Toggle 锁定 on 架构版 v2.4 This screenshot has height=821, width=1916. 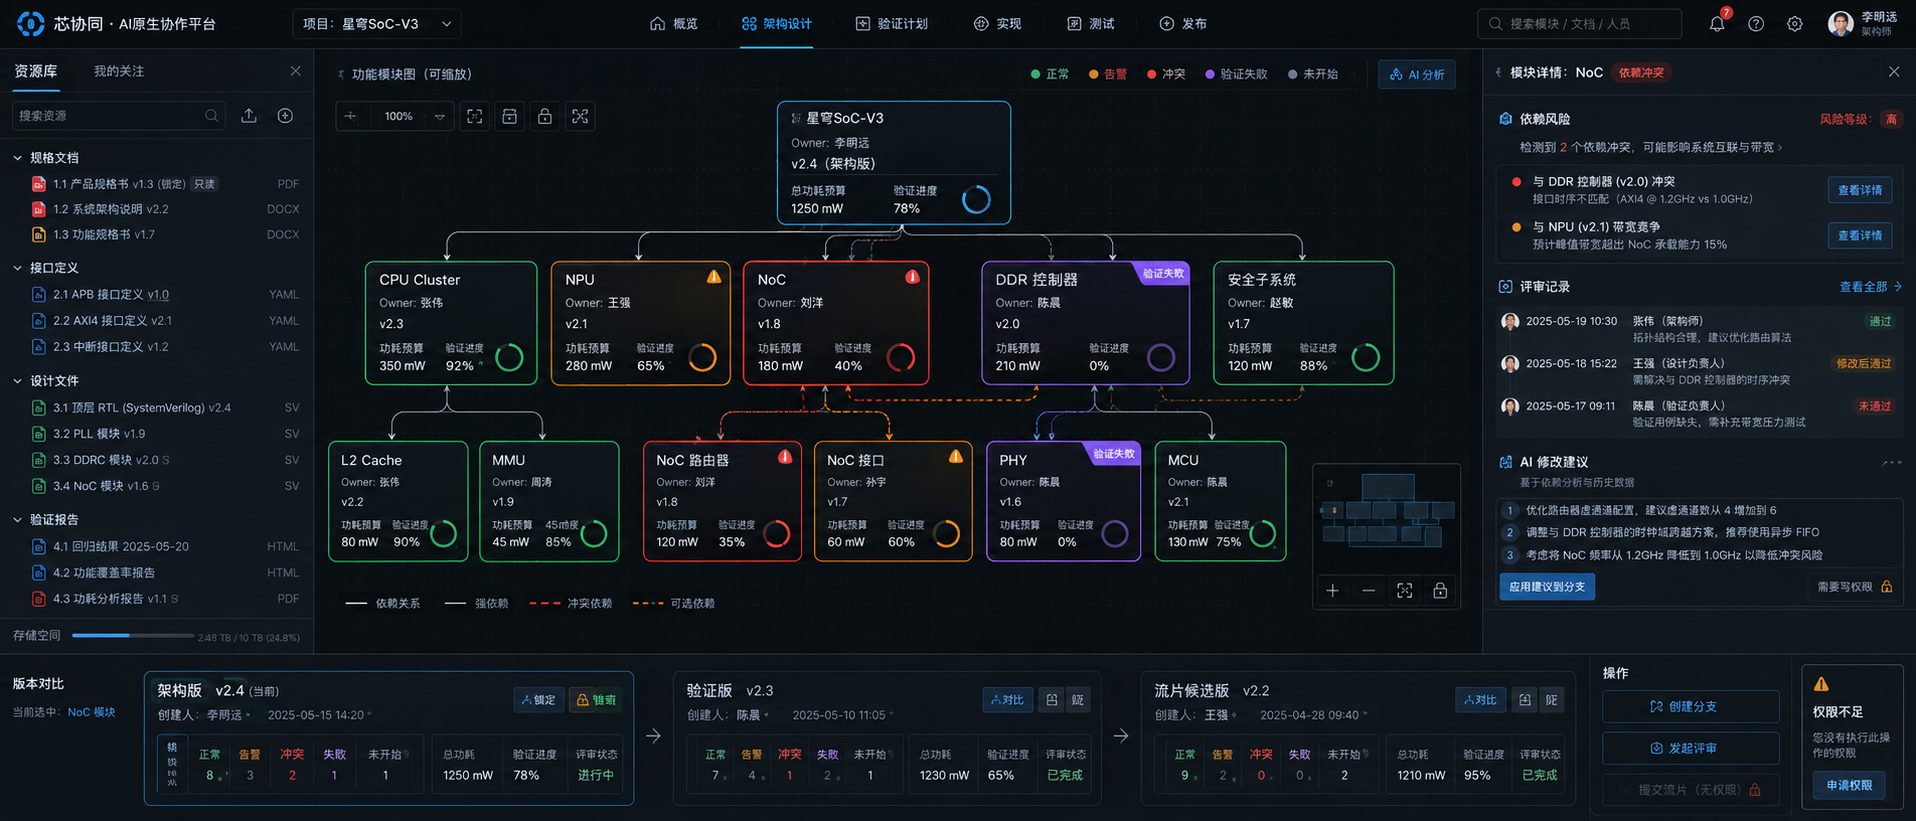pyautogui.click(x=539, y=700)
